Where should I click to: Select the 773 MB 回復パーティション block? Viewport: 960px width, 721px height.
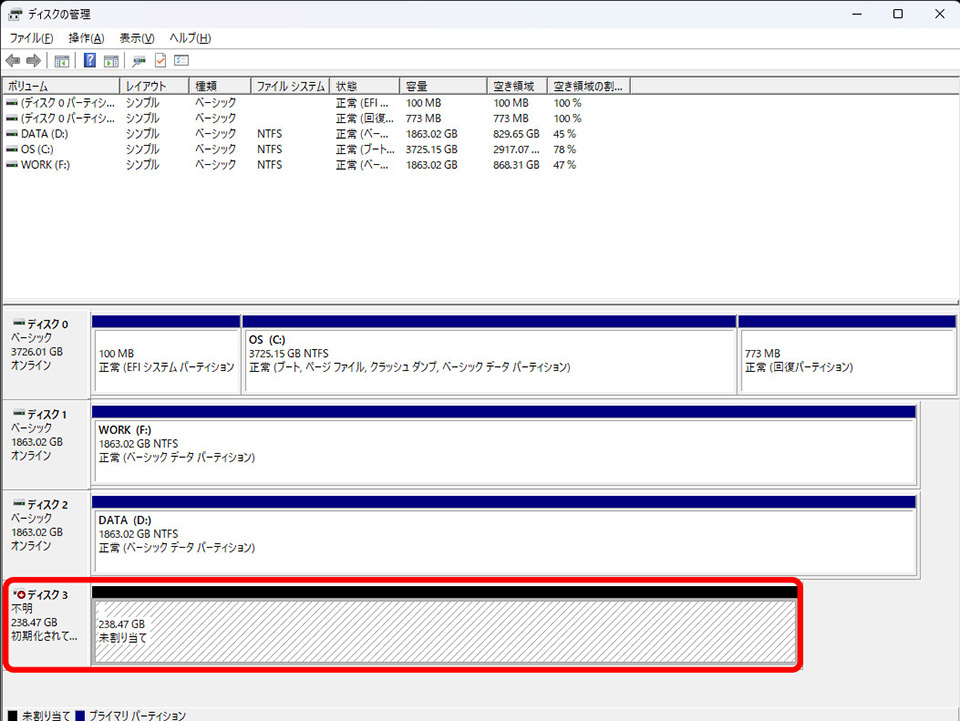[x=847, y=362]
